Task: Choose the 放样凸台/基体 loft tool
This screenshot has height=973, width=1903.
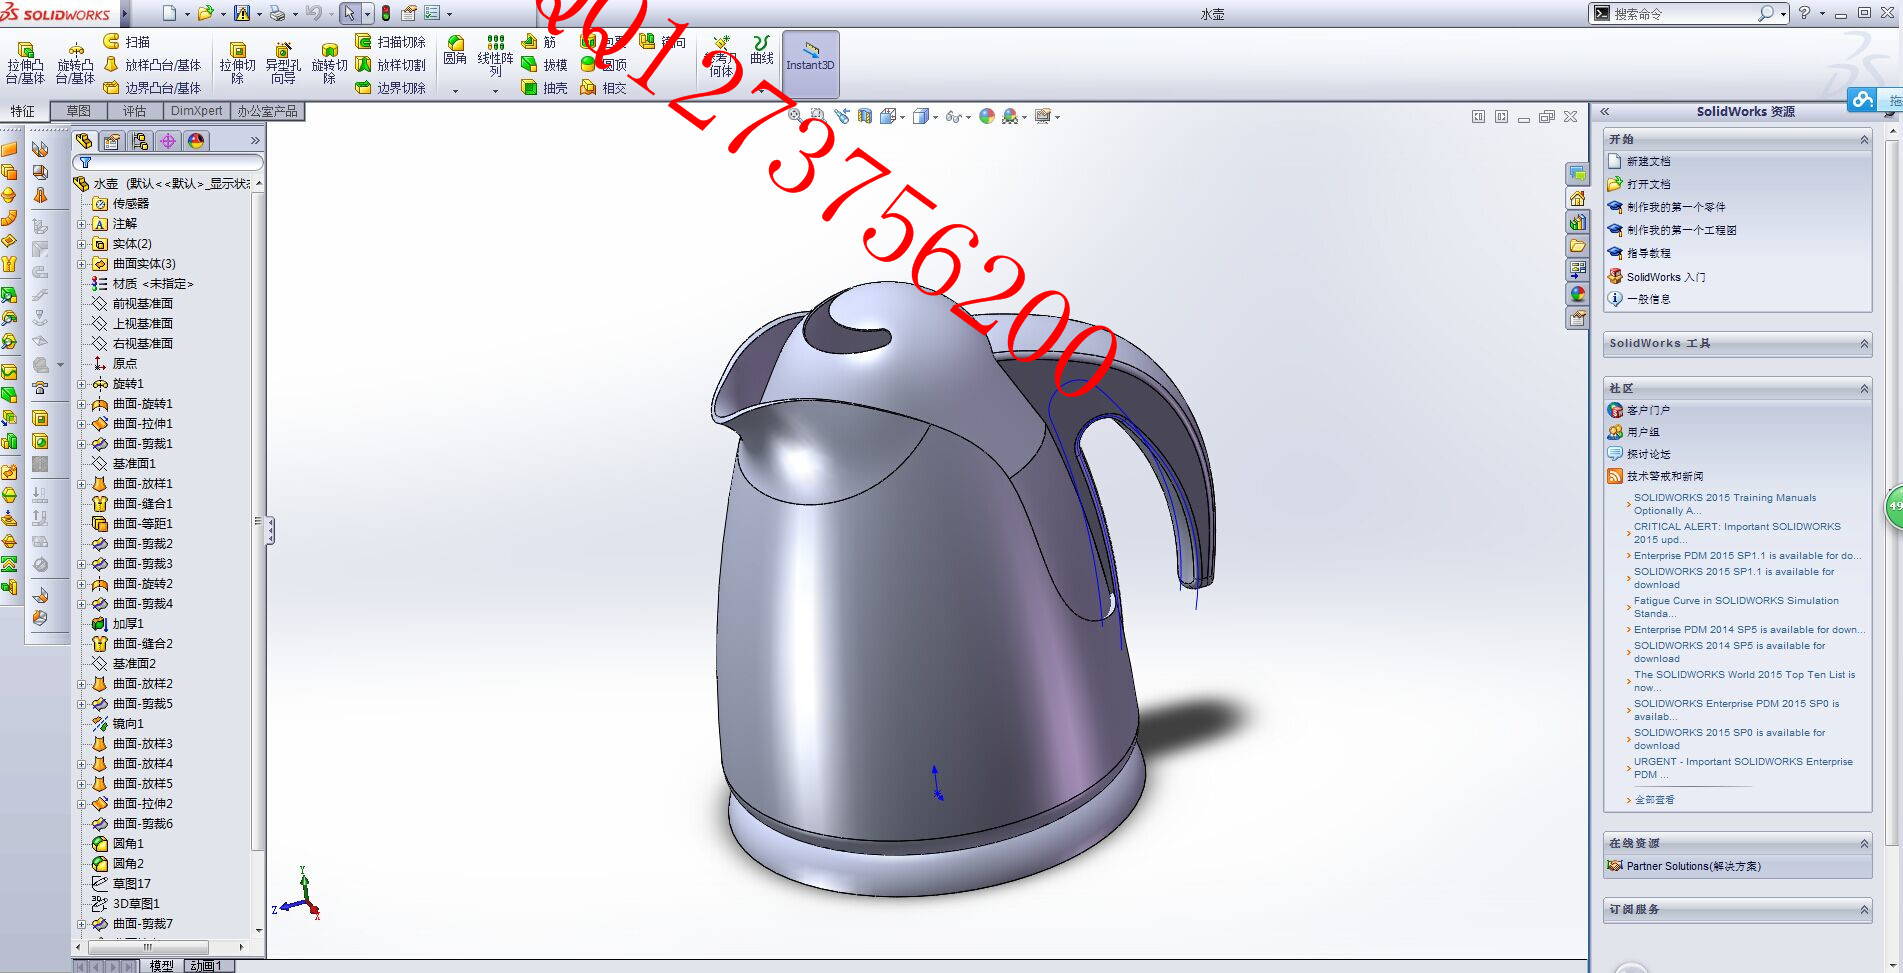Action: point(153,65)
